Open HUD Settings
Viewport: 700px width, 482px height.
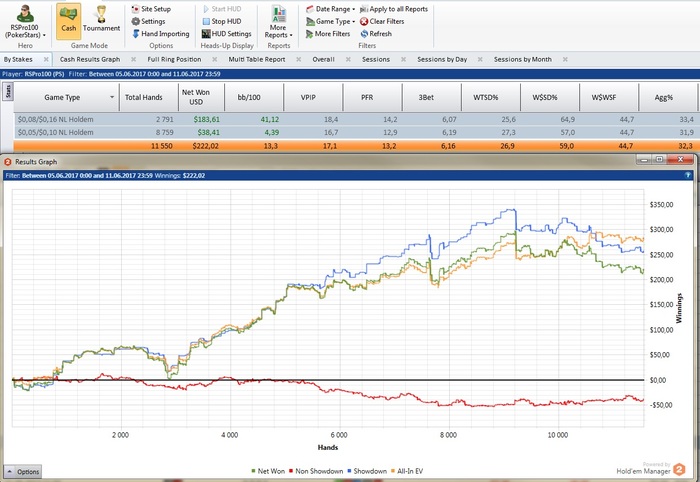(226, 34)
